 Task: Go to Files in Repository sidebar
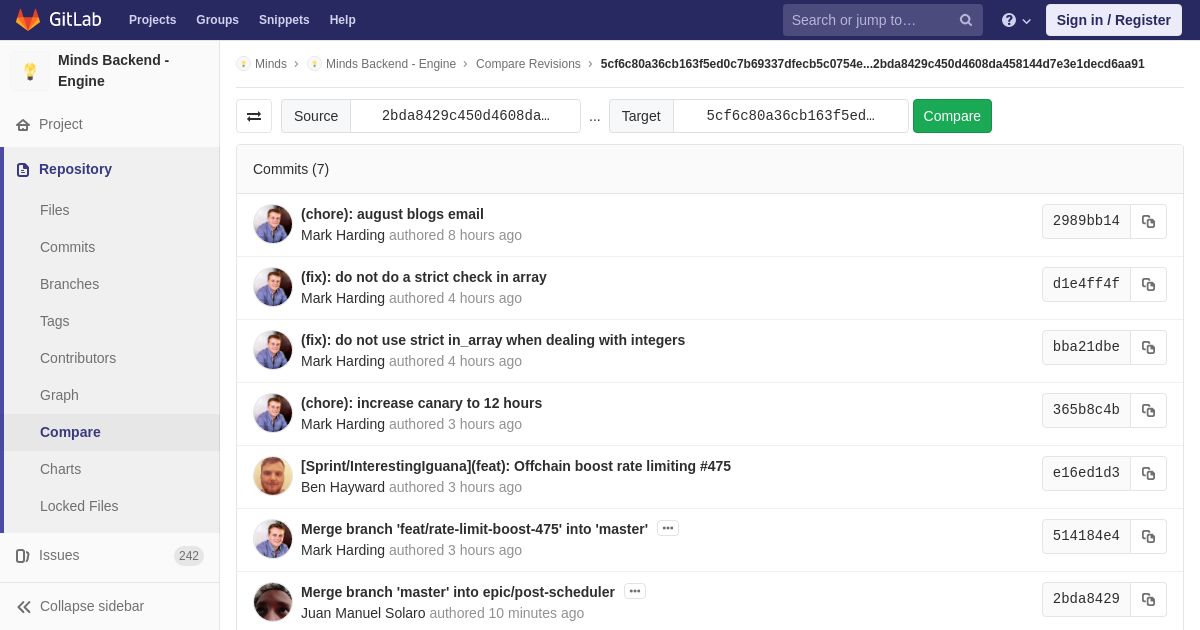[55, 210]
